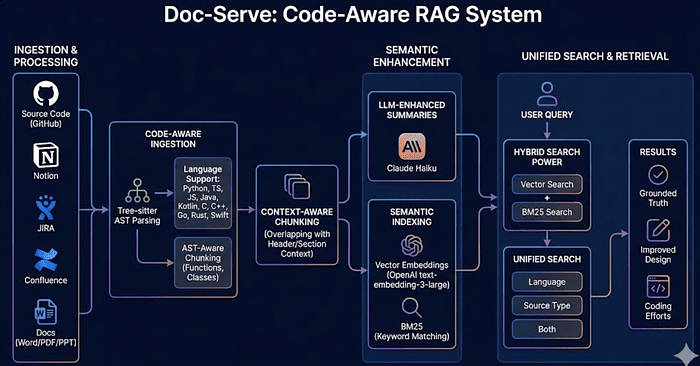Click the Confluence text label
The image size is (700, 366).
point(46,280)
